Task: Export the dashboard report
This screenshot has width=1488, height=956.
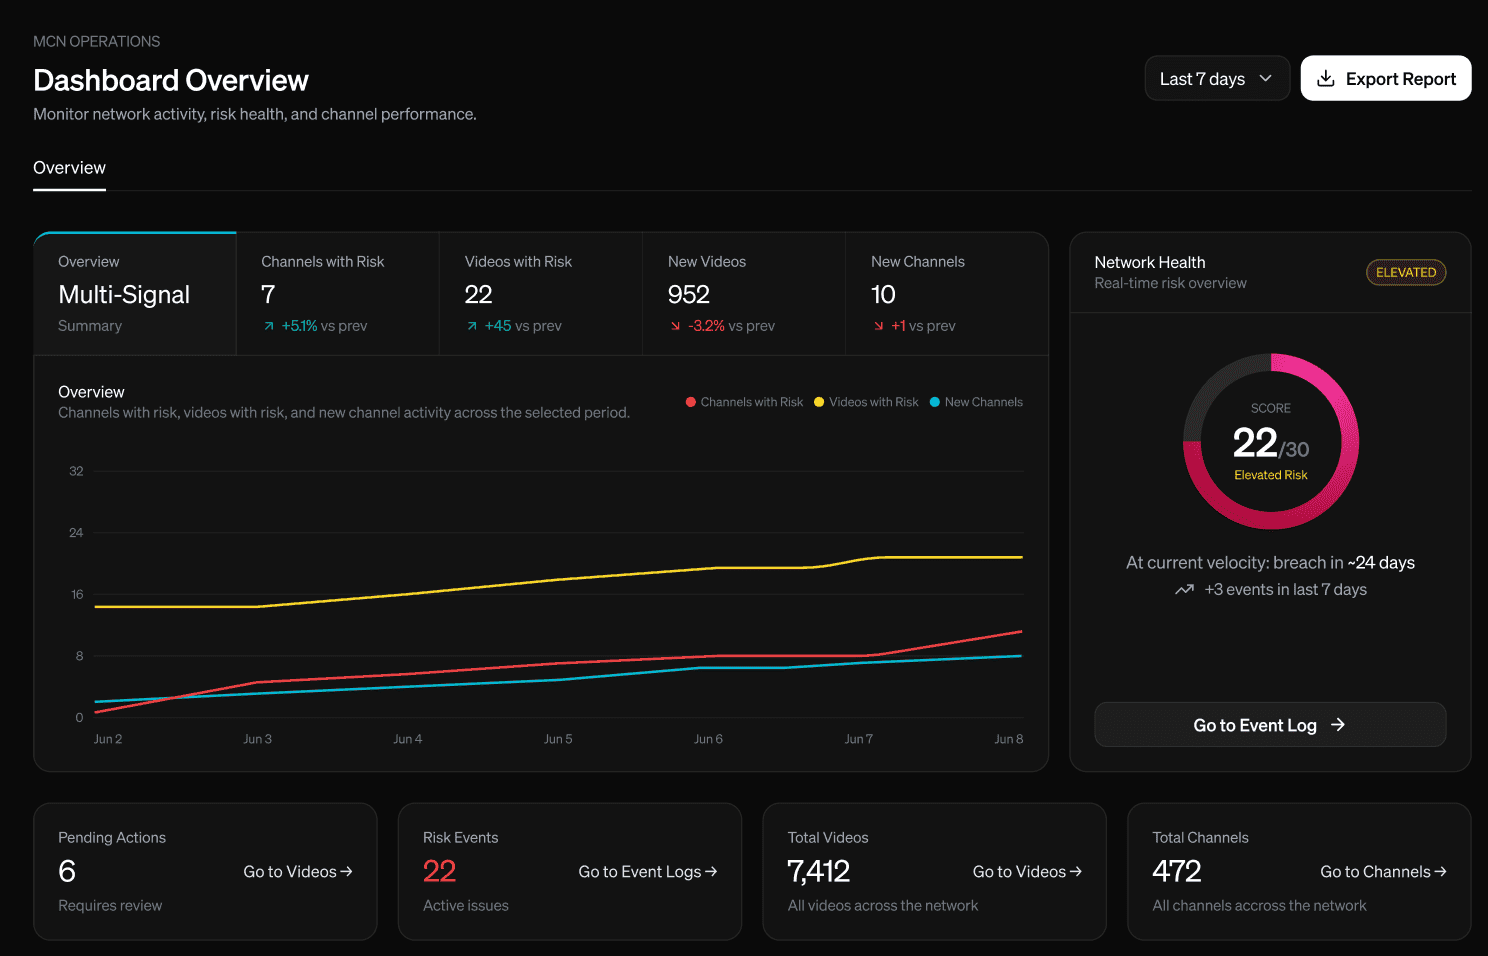Action: point(1386,78)
